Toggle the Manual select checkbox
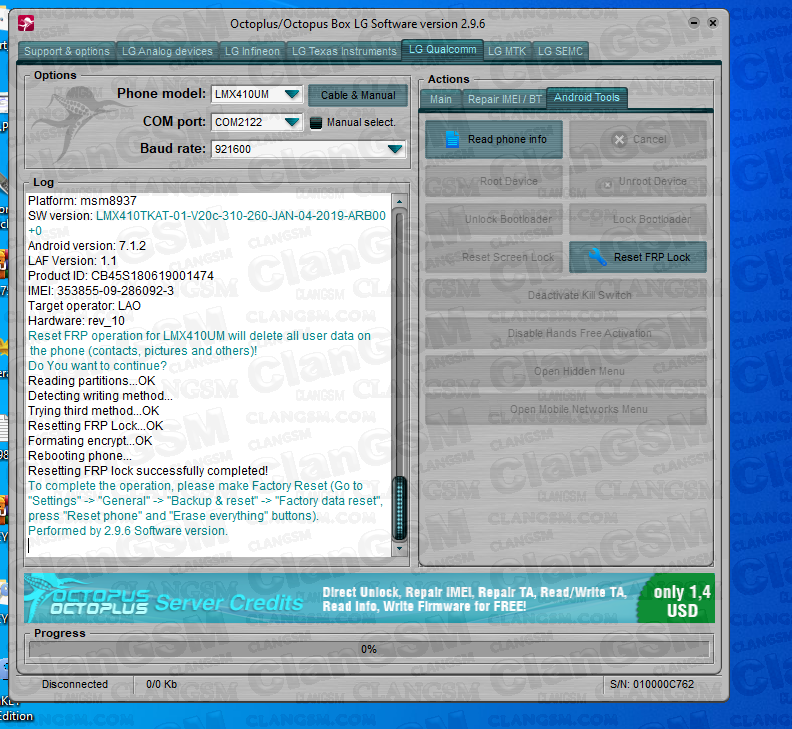 click(x=316, y=123)
